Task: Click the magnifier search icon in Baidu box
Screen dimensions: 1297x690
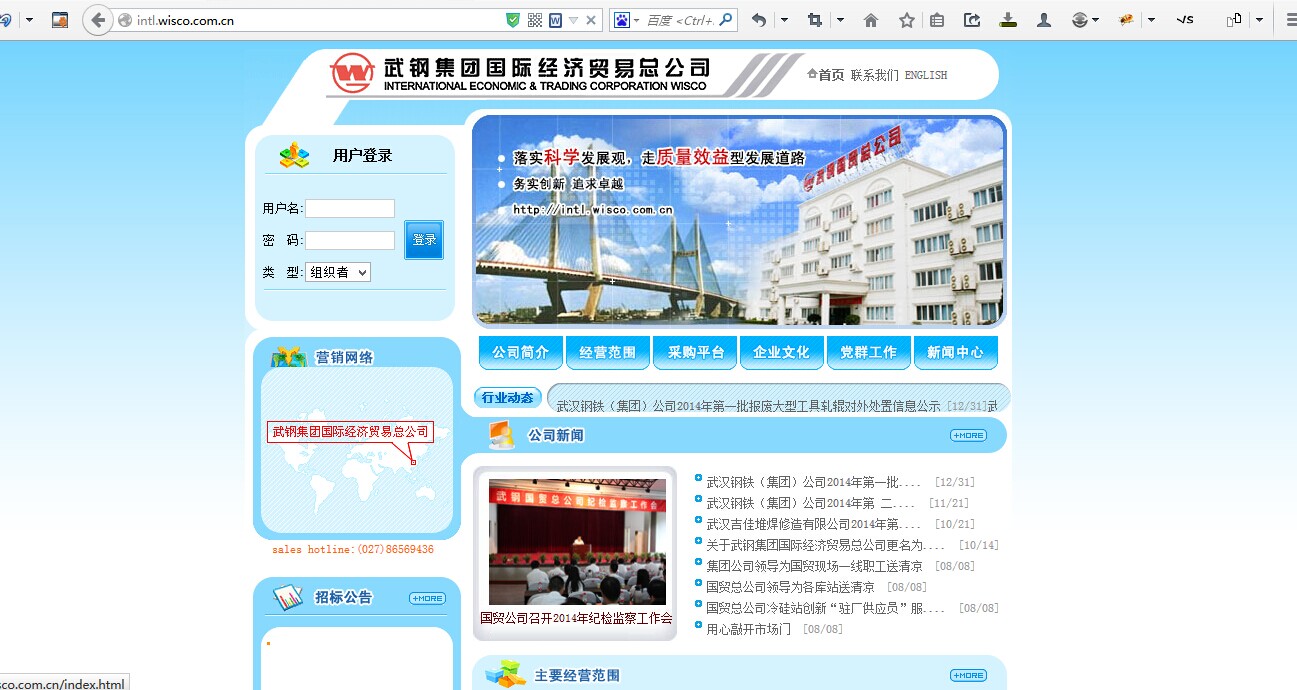Action: pos(726,19)
